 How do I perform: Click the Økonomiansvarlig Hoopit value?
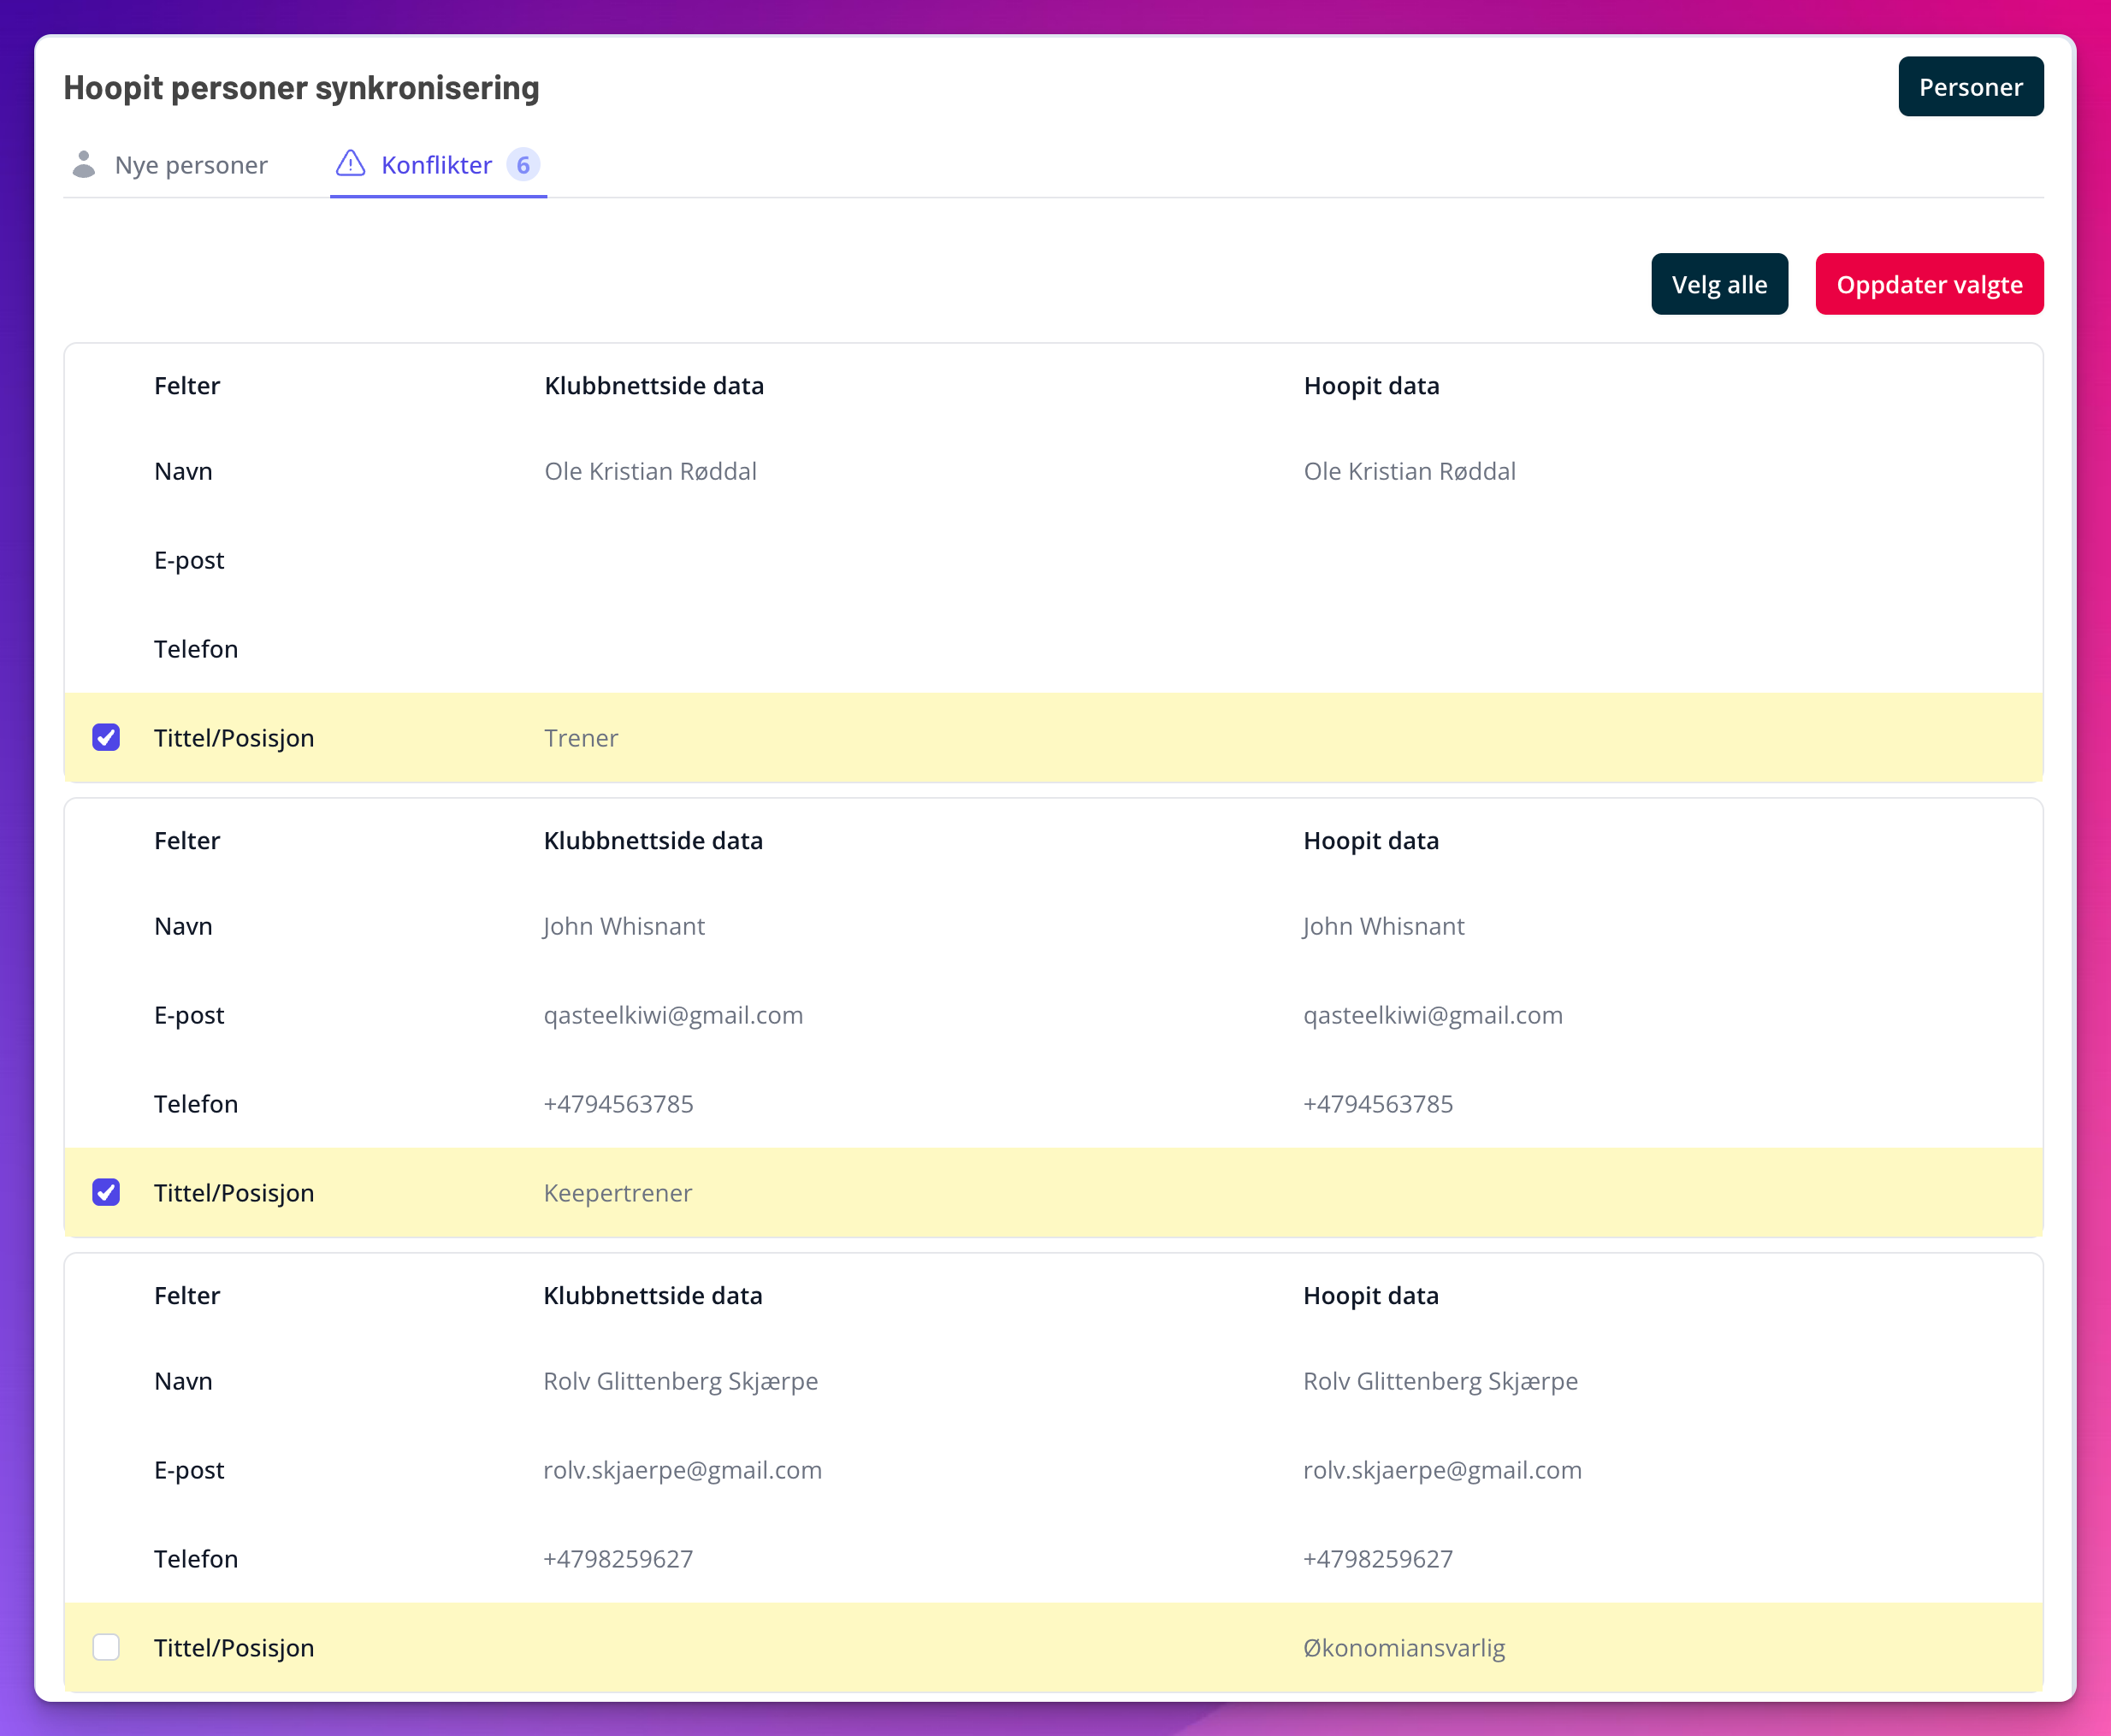click(1403, 1648)
